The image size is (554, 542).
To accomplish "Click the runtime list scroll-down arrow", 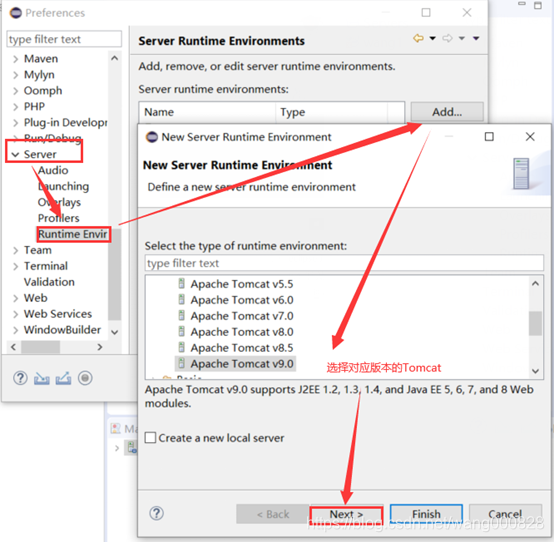I will [x=535, y=371].
